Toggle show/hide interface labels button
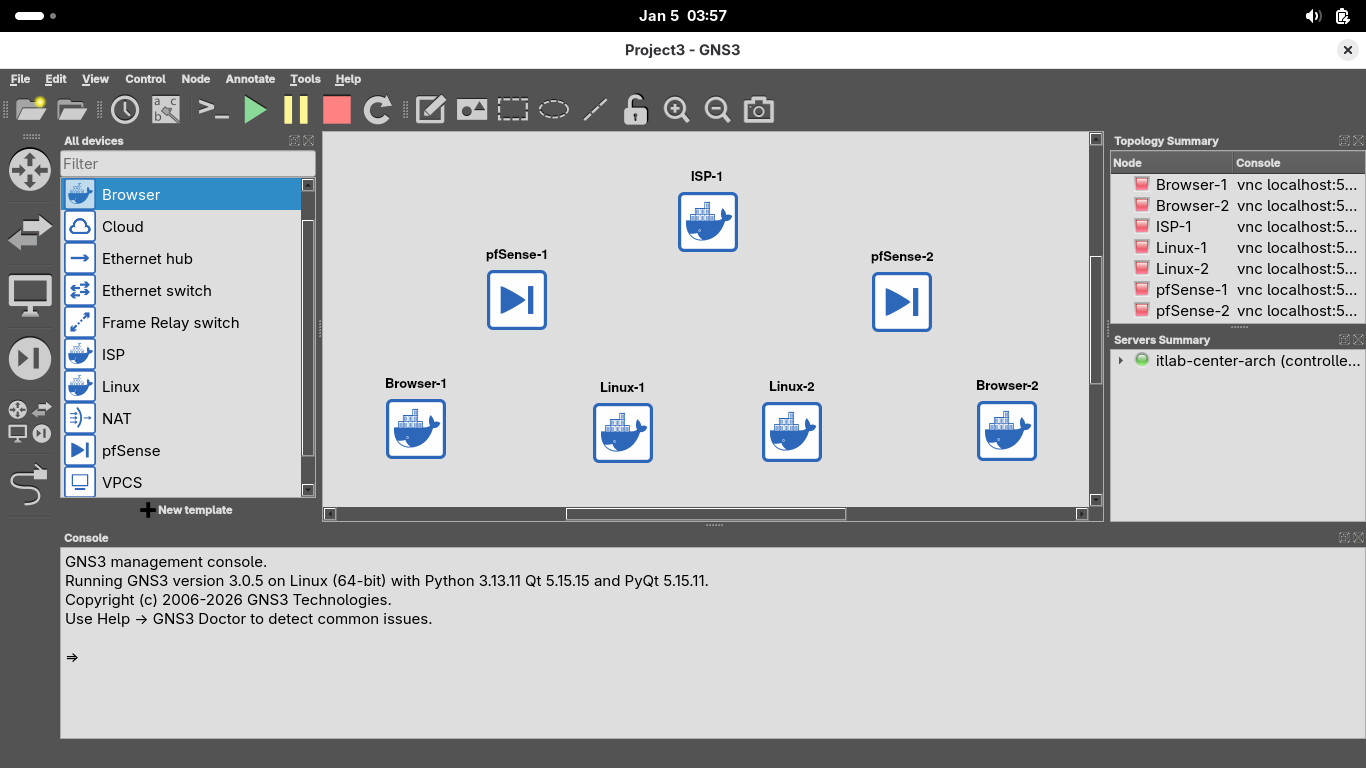 point(165,110)
